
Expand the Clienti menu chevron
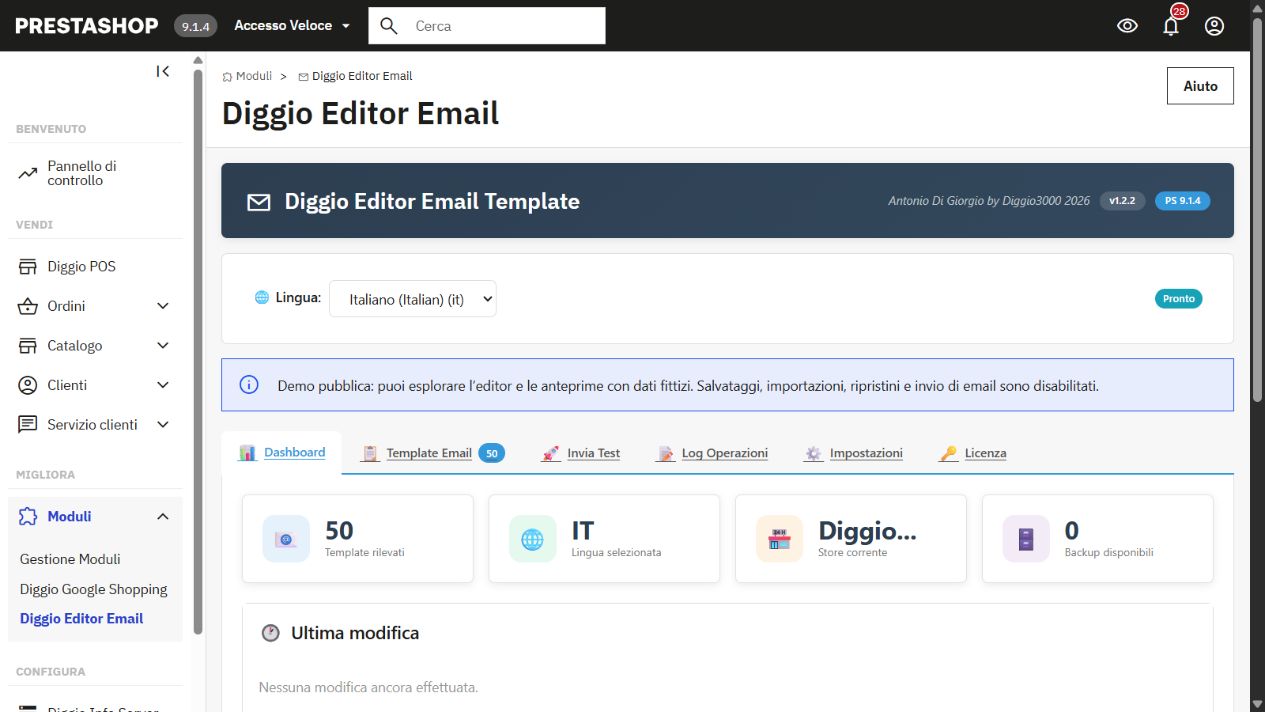tap(163, 385)
